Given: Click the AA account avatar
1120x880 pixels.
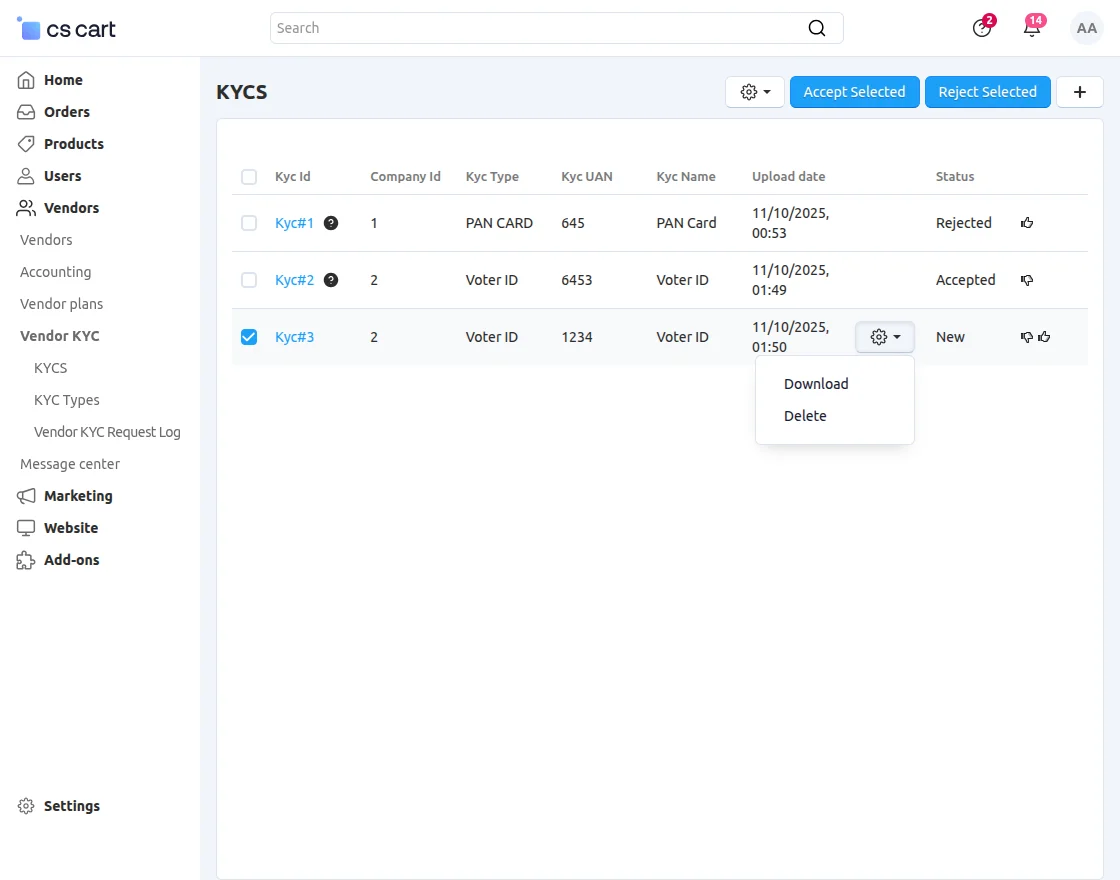Looking at the screenshot, I should point(1086,28).
